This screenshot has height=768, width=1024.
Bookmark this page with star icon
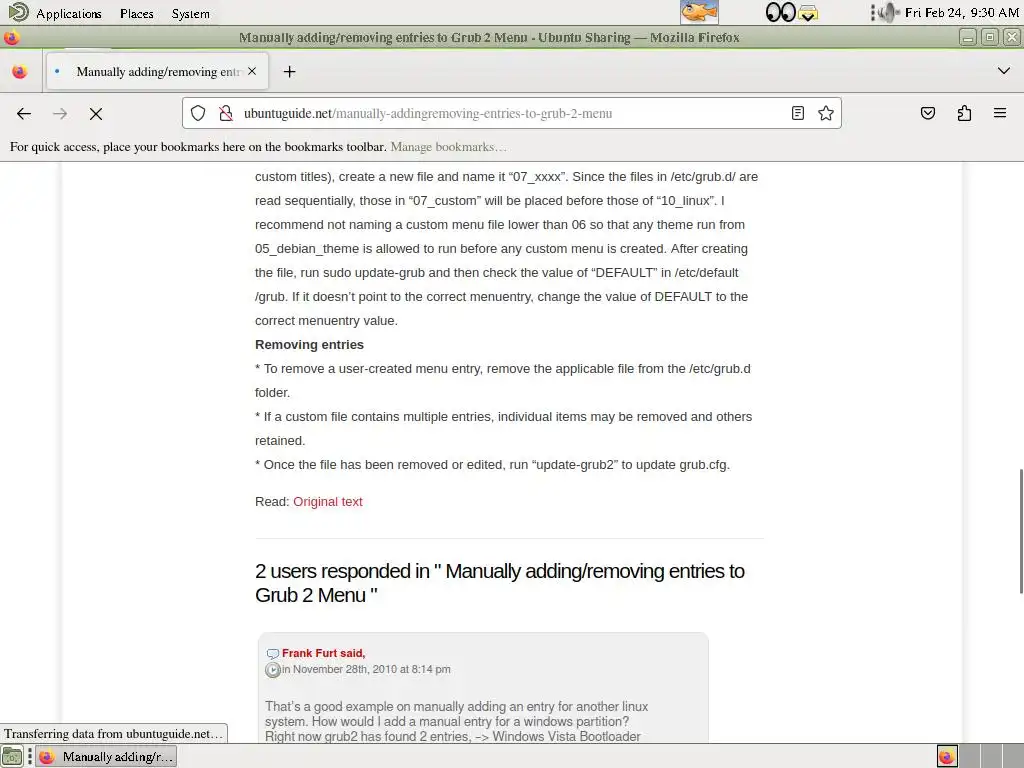pos(825,113)
